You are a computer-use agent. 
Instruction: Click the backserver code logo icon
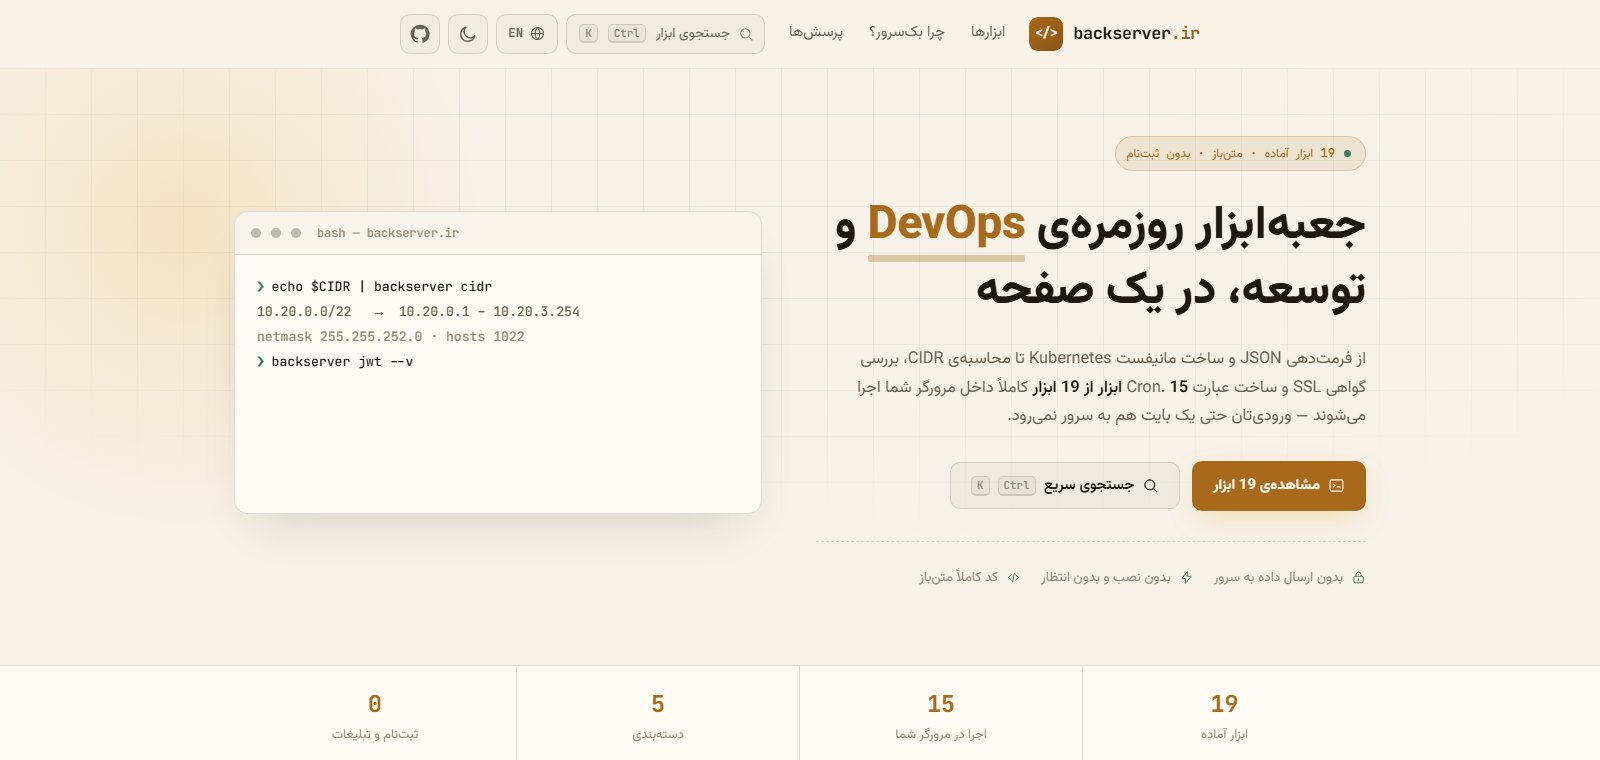pos(1046,33)
